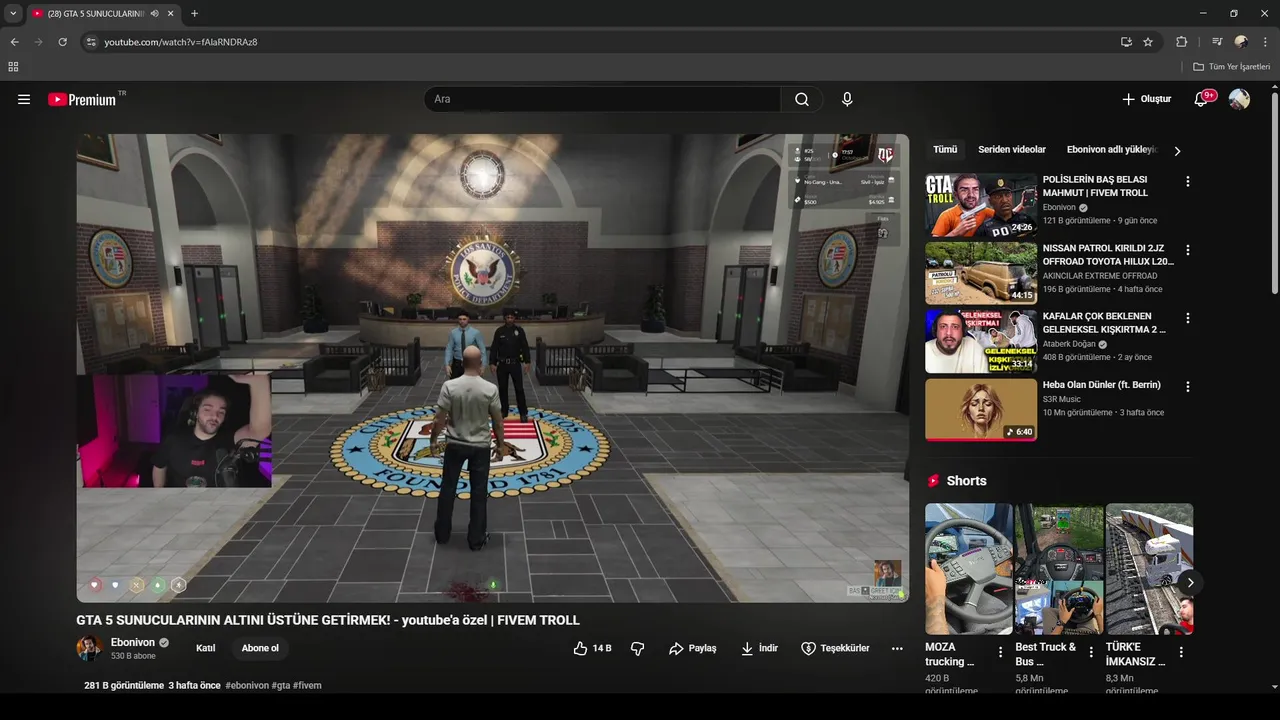
Task: Click the search magnifier button
Action: click(x=802, y=99)
